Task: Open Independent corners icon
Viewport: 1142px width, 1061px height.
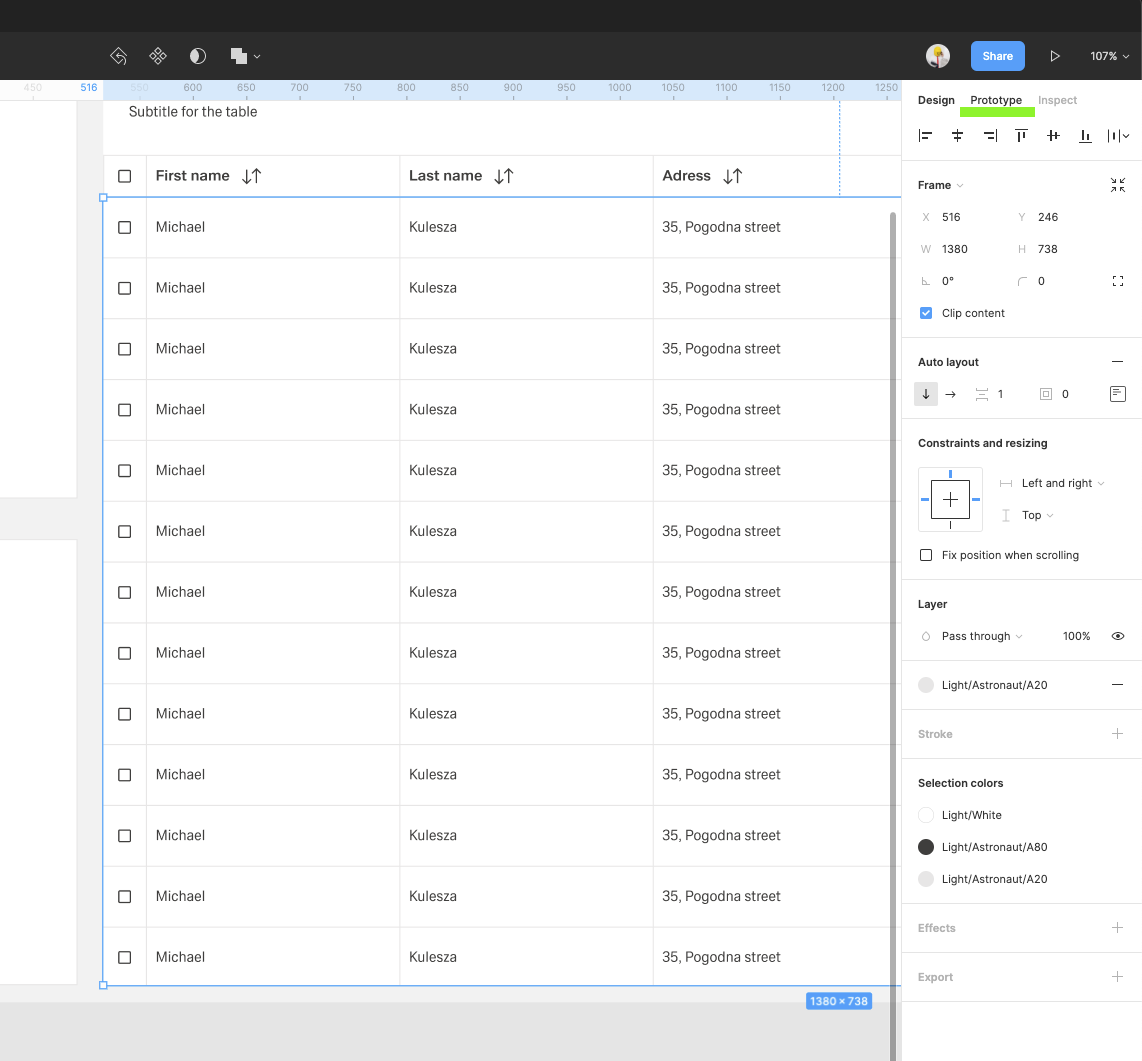Action: [1117, 281]
